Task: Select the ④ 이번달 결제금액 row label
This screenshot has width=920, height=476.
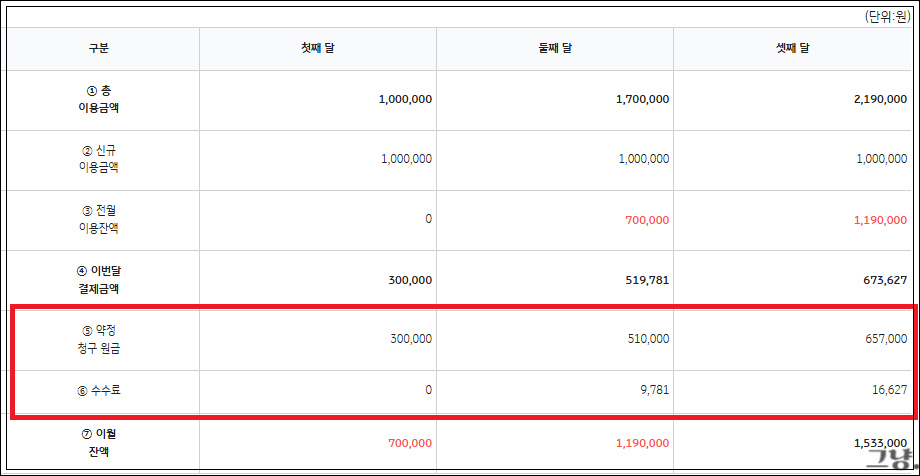Action: click(x=100, y=279)
